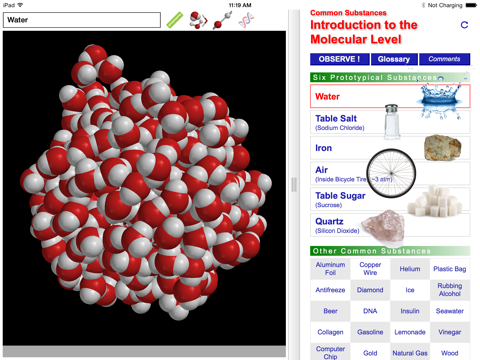This screenshot has width=480, height=360.
Task: Open the Seawater substance
Action: click(450, 311)
